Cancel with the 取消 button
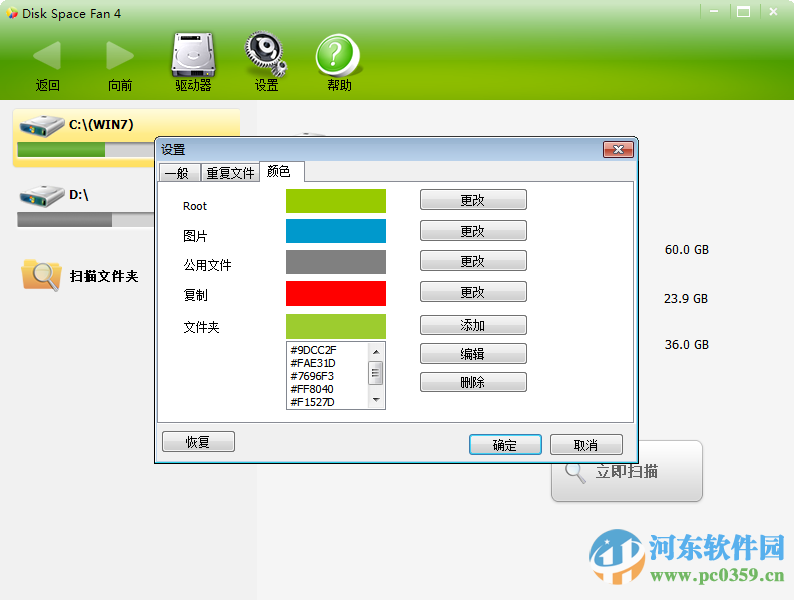The width and height of the screenshot is (794, 600). (586, 445)
